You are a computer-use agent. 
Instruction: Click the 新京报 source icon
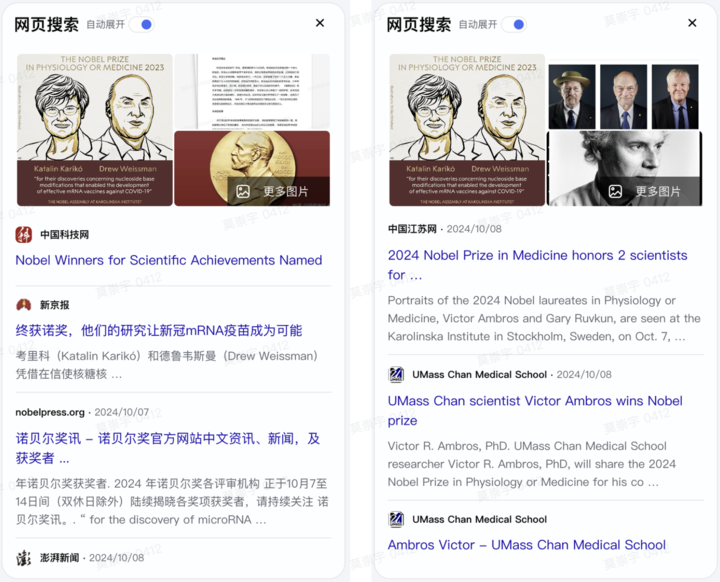tap(24, 305)
